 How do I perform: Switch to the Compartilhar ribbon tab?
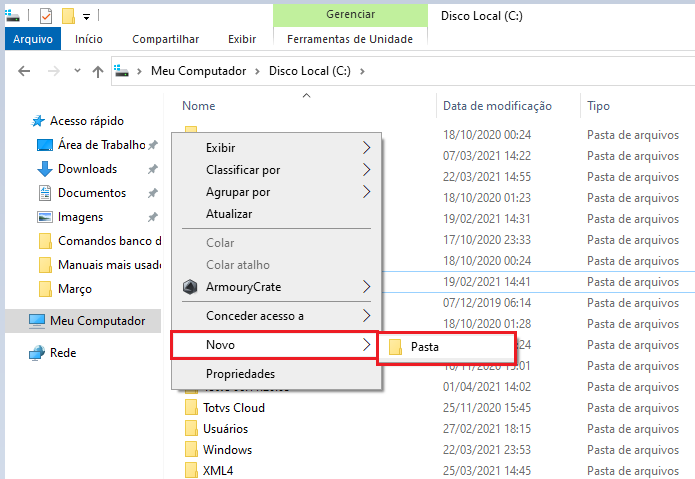(165, 39)
